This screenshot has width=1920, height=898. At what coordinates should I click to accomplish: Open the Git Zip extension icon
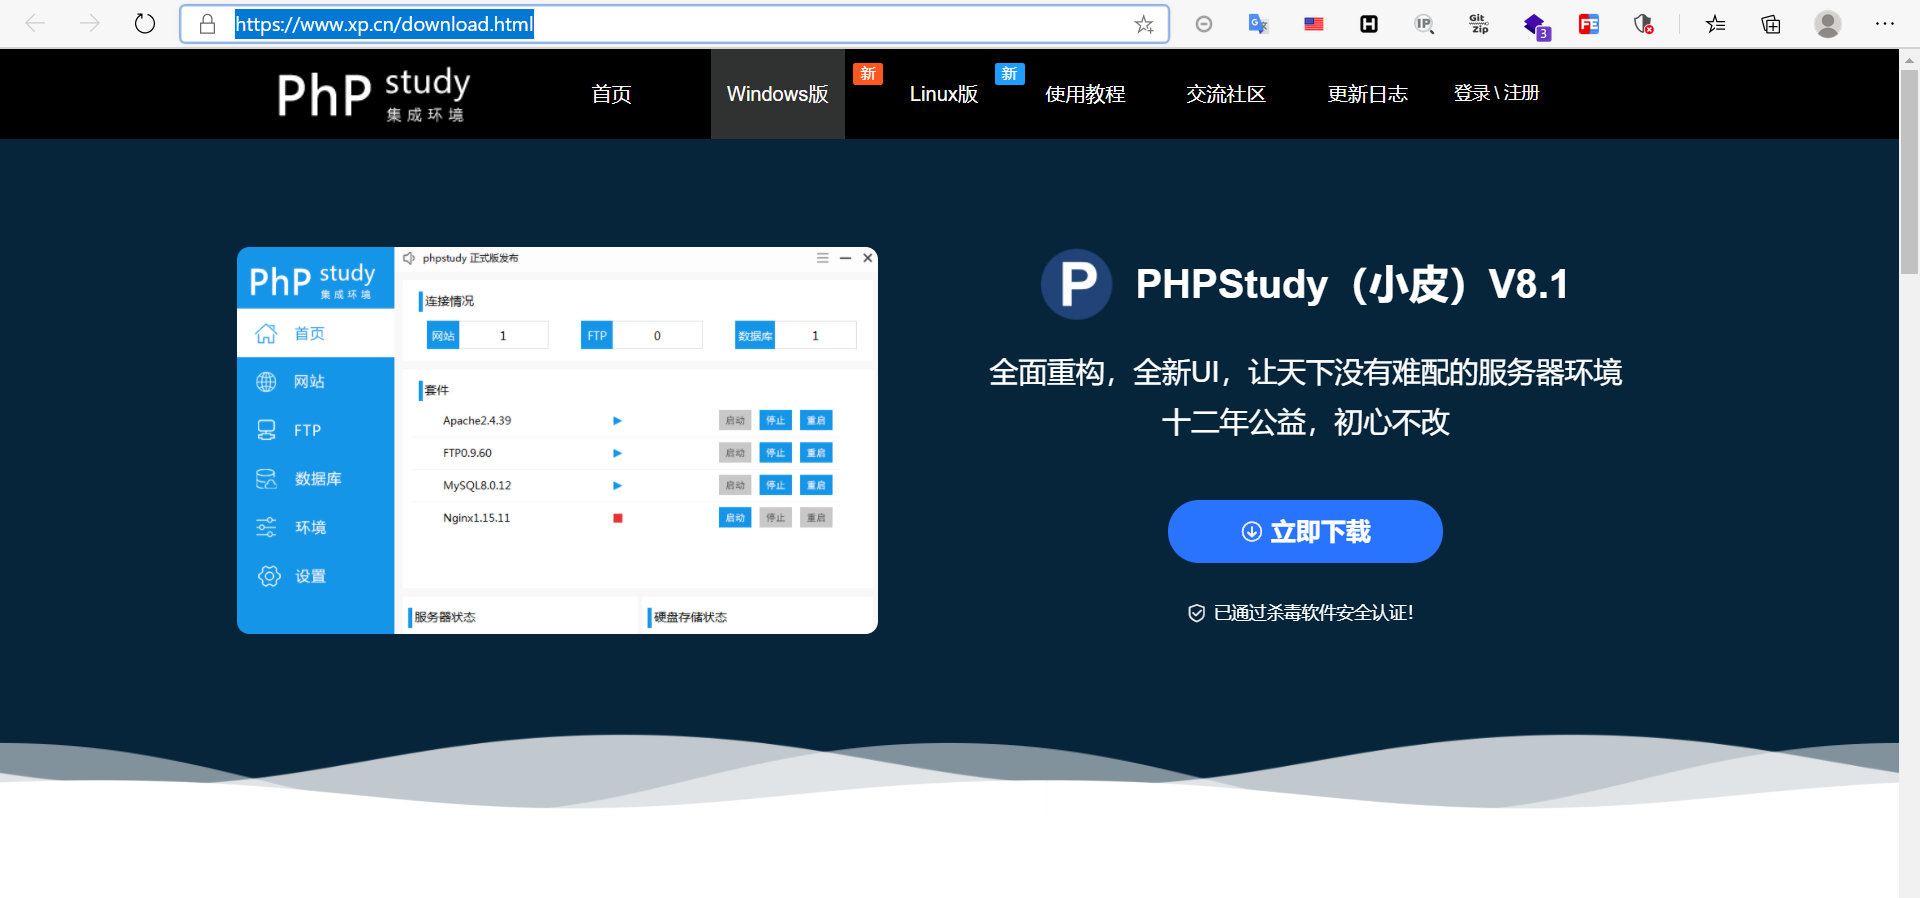point(1479,24)
